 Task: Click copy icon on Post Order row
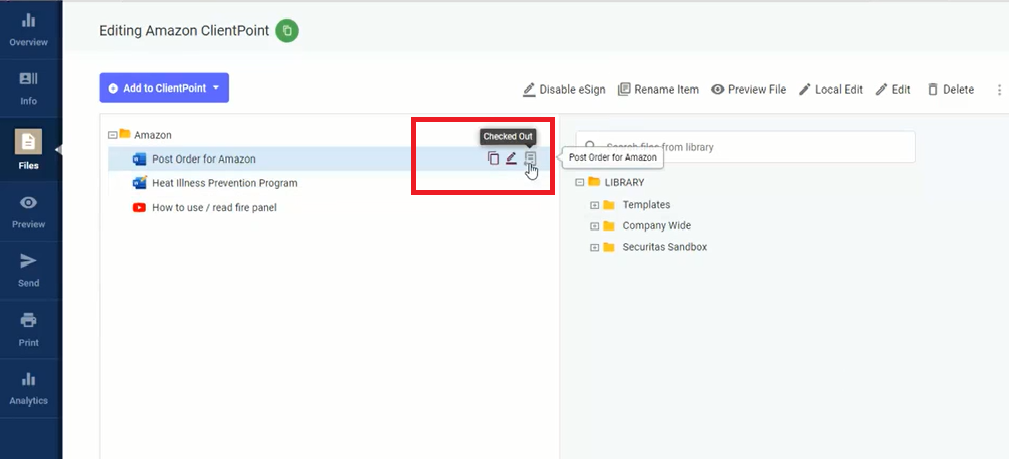[494, 158]
